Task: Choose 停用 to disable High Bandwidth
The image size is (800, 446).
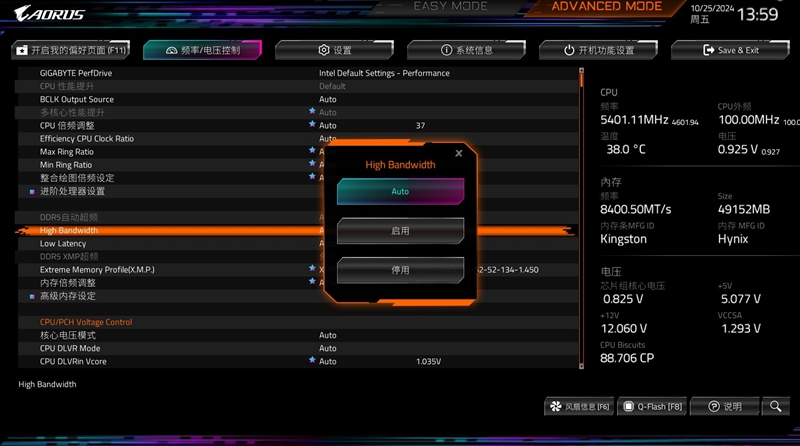Action: 400,270
